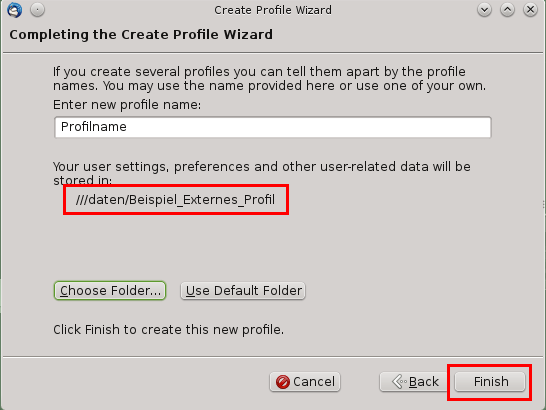Click the Use Default Folder button
The image size is (546, 410).
click(243, 291)
